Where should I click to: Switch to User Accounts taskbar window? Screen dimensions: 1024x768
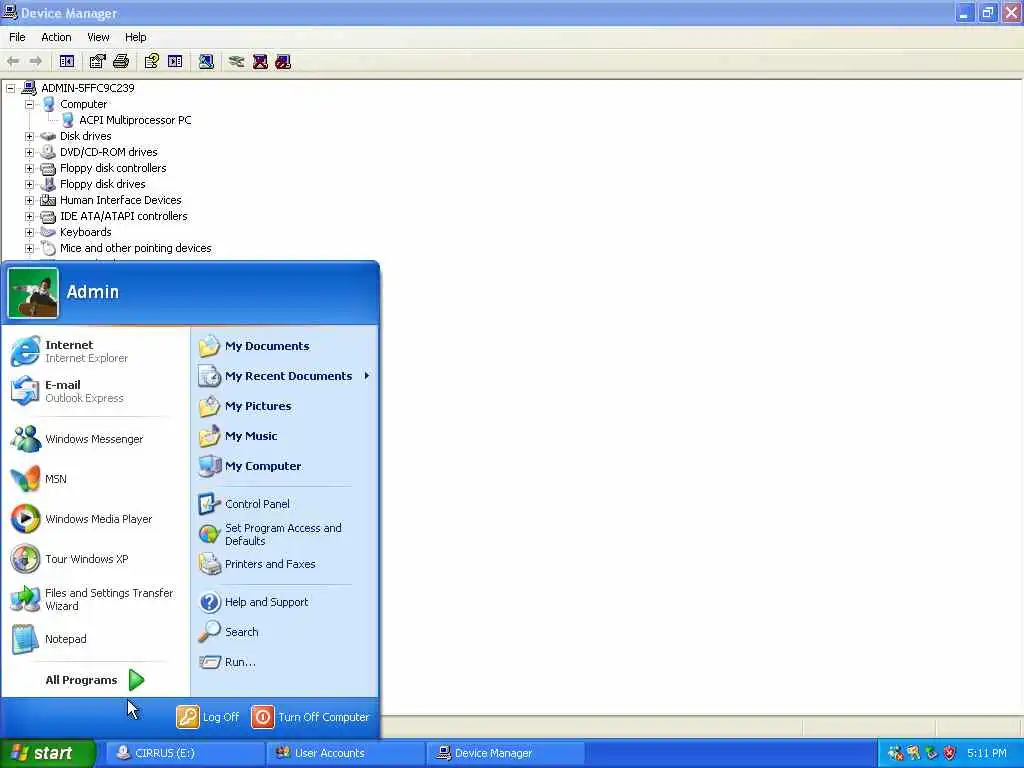point(345,753)
